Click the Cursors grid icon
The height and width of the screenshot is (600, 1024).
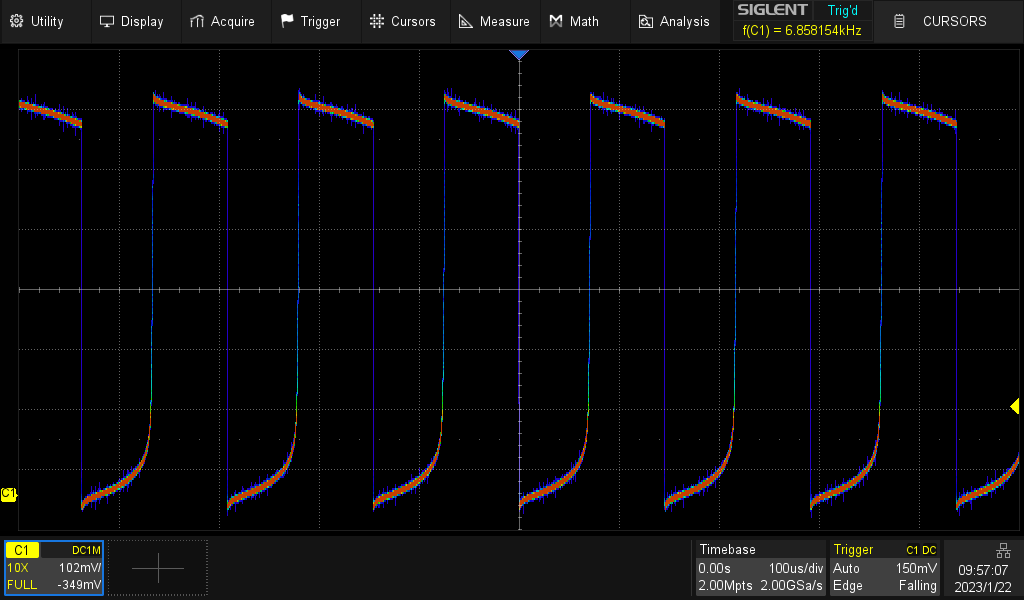tap(376, 21)
